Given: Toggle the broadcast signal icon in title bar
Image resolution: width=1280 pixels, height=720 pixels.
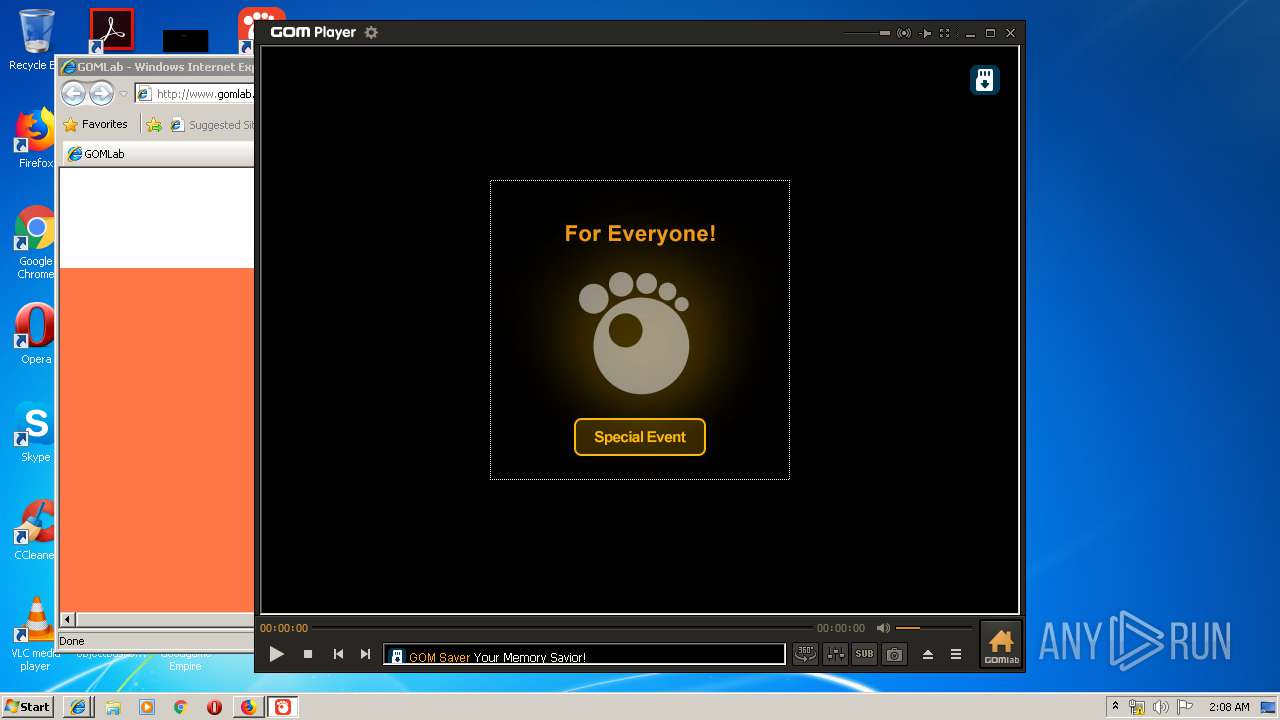Looking at the screenshot, I should [x=904, y=33].
